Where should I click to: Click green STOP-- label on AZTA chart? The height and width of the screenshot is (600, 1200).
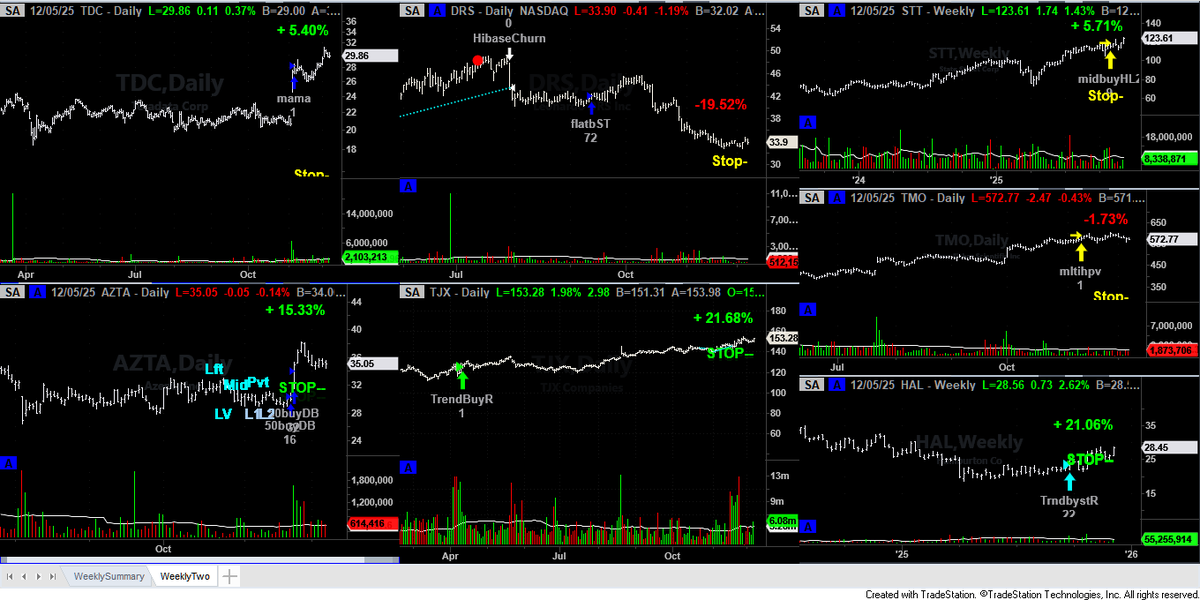303,387
